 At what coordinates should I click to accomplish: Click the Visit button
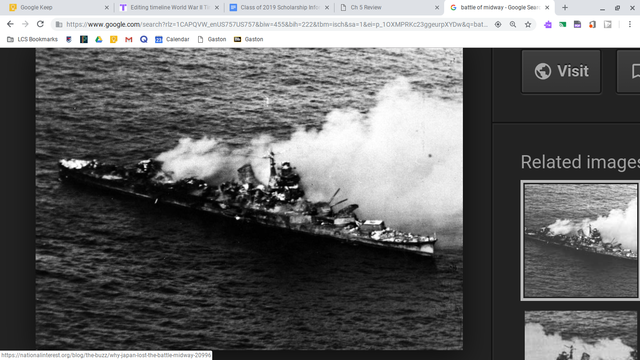(x=561, y=71)
